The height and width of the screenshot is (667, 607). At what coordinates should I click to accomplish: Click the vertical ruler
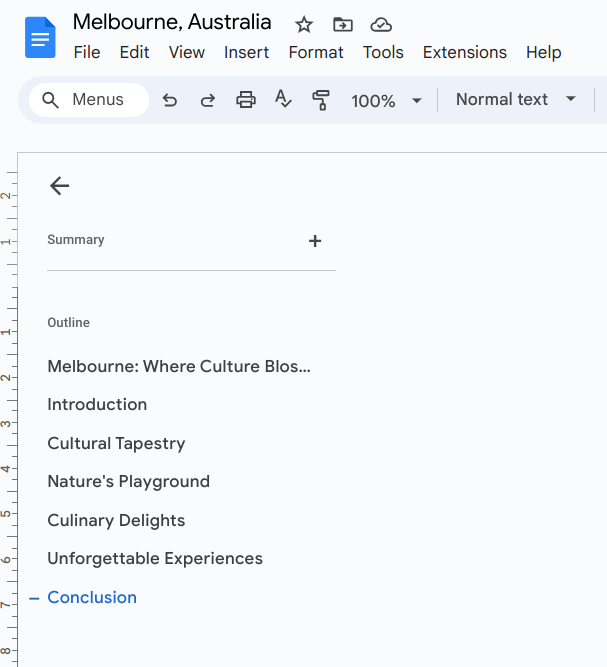pos(9,408)
